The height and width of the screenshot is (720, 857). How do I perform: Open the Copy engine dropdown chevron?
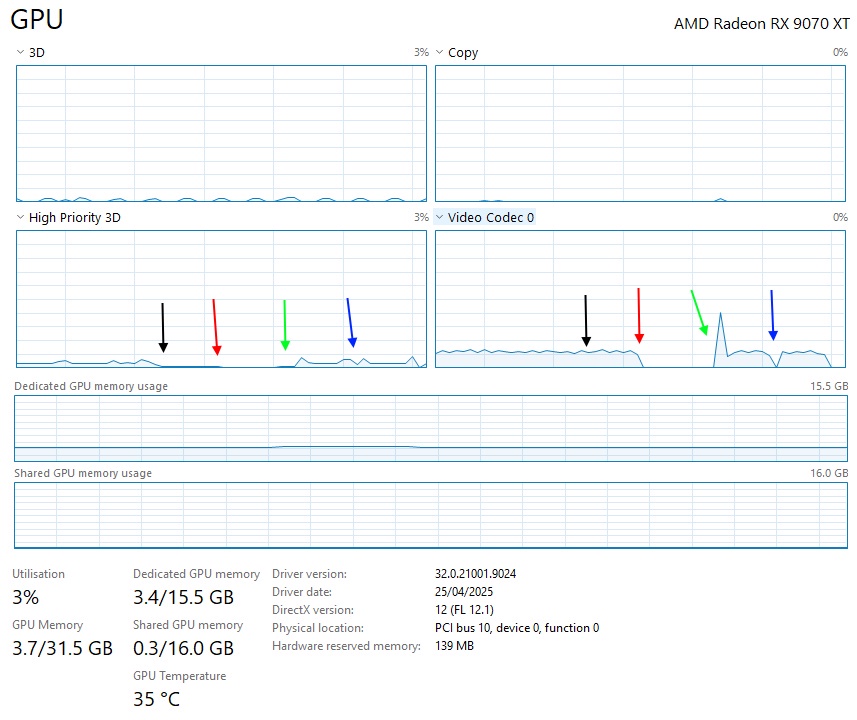tap(440, 52)
